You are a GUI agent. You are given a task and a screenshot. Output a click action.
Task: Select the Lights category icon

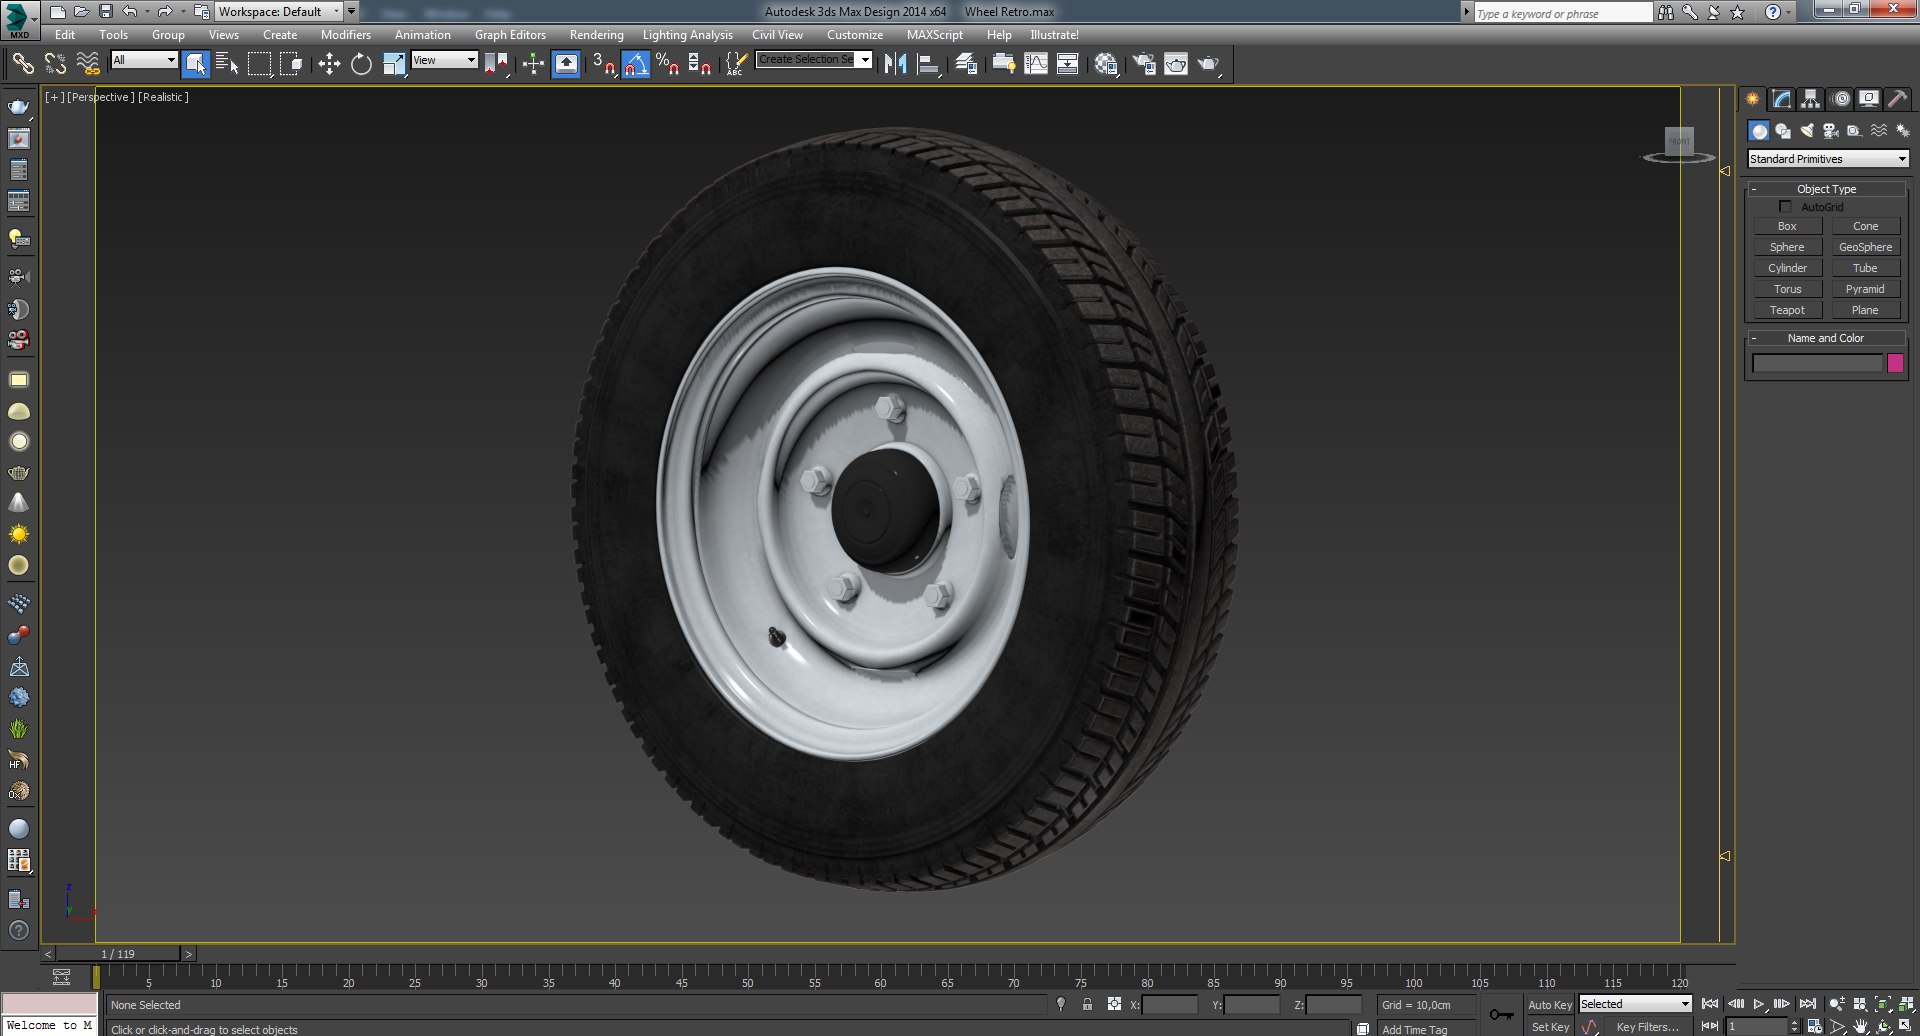[x=1807, y=131]
